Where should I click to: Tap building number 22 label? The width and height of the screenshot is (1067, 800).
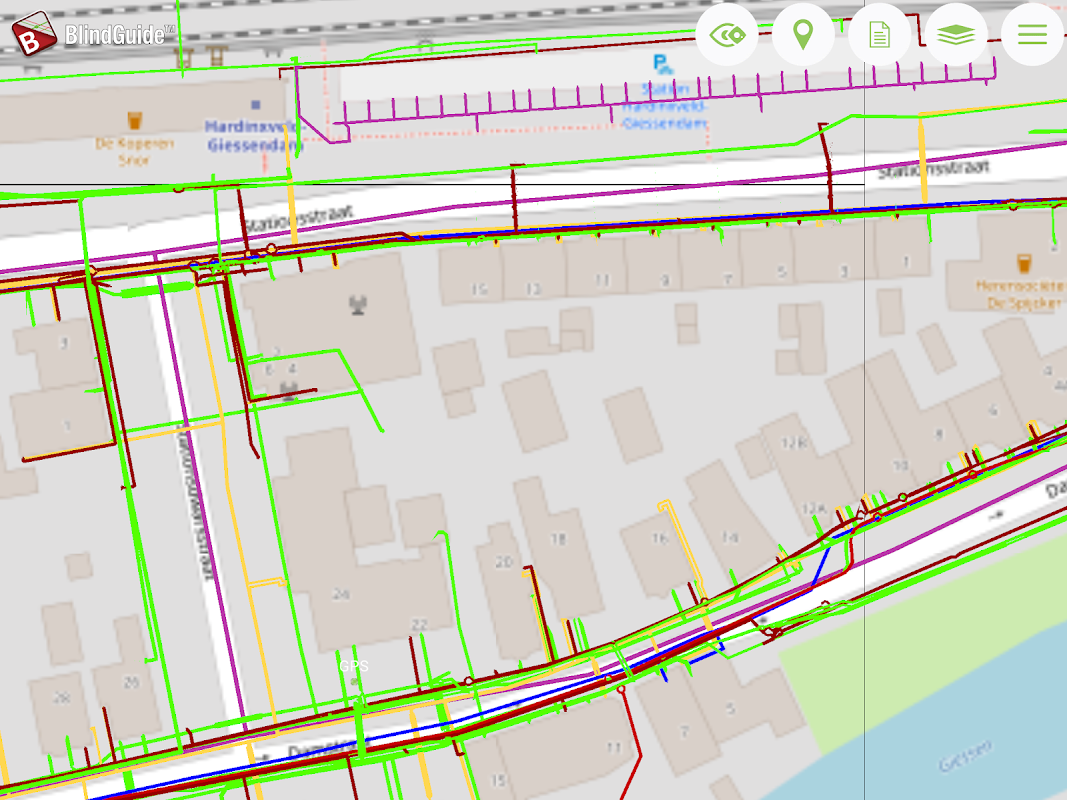419,625
